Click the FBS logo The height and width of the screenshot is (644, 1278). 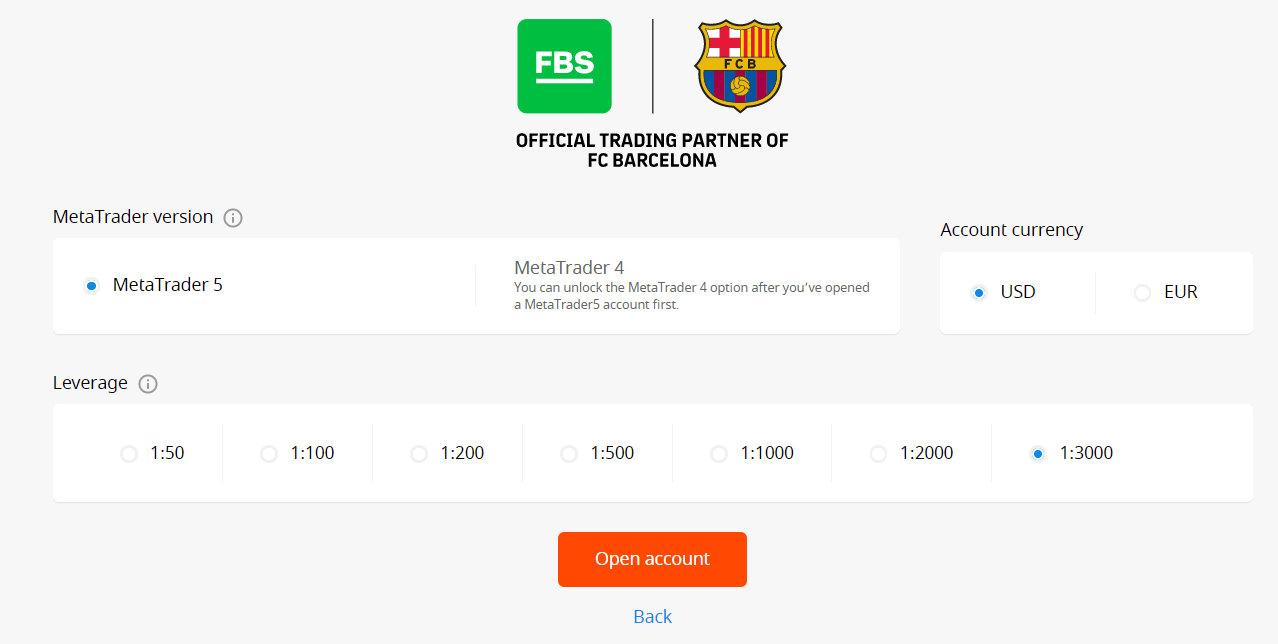tap(563, 65)
